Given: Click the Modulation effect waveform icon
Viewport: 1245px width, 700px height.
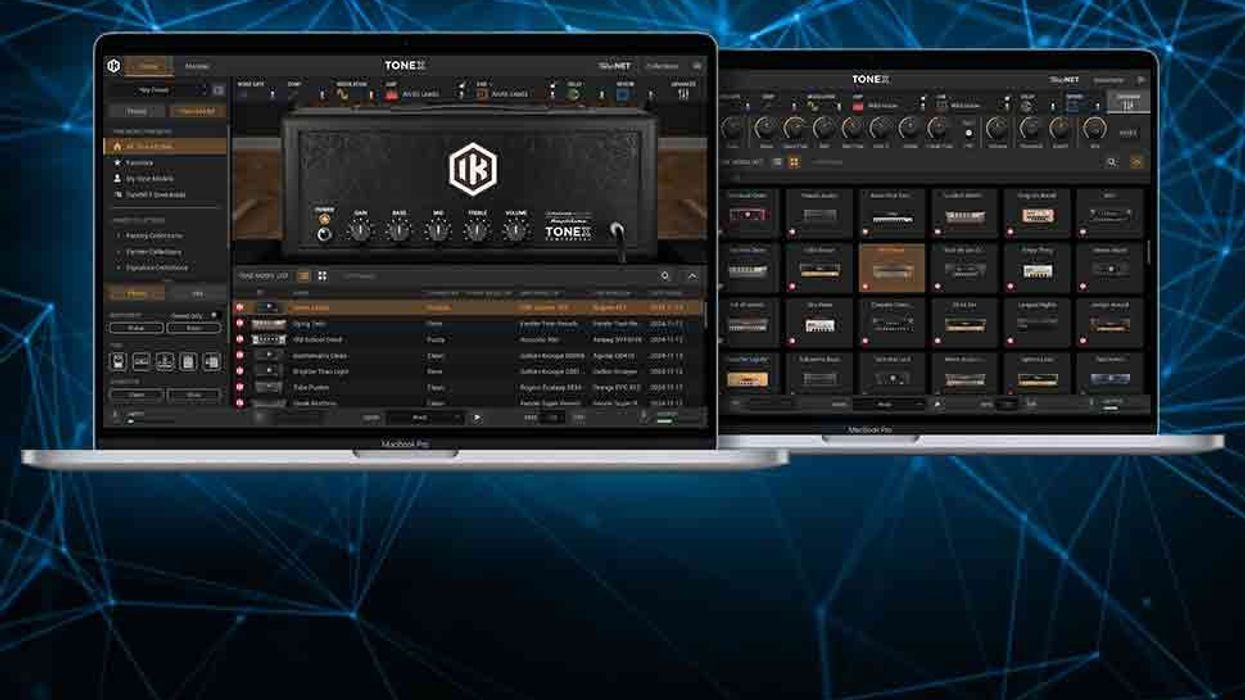Looking at the screenshot, I should (x=343, y=94).
